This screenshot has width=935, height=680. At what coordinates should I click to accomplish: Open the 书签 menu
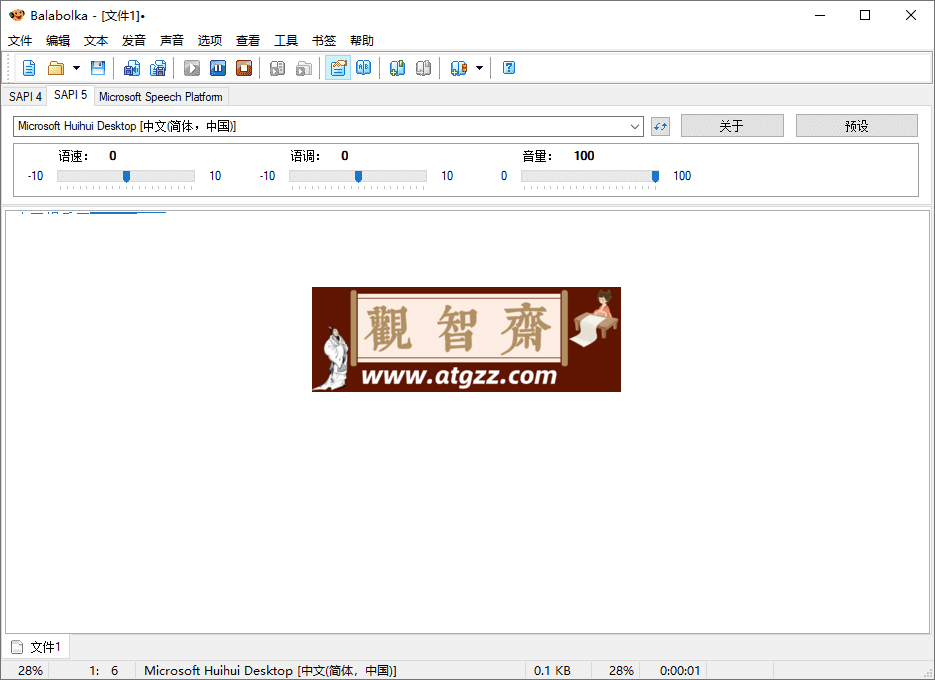click(324, 41)
